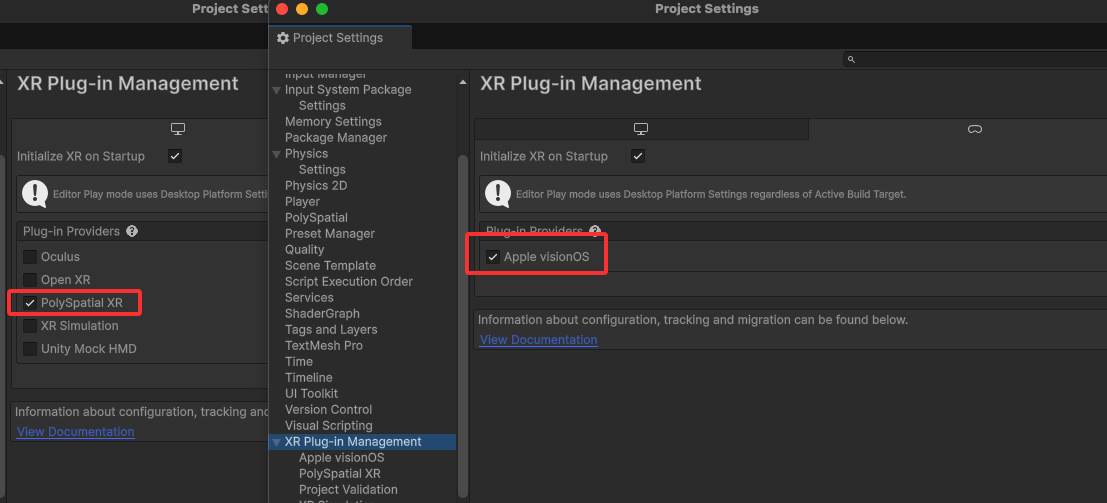This screenshot has height=503, width=1107.
Task: Toggle the Oculus plug-in provider checkbox
Action: (x=30, y=256)
